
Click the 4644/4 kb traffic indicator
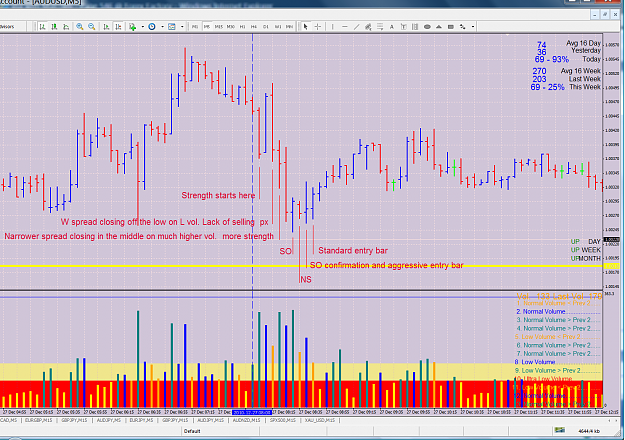tap(589, 431)
